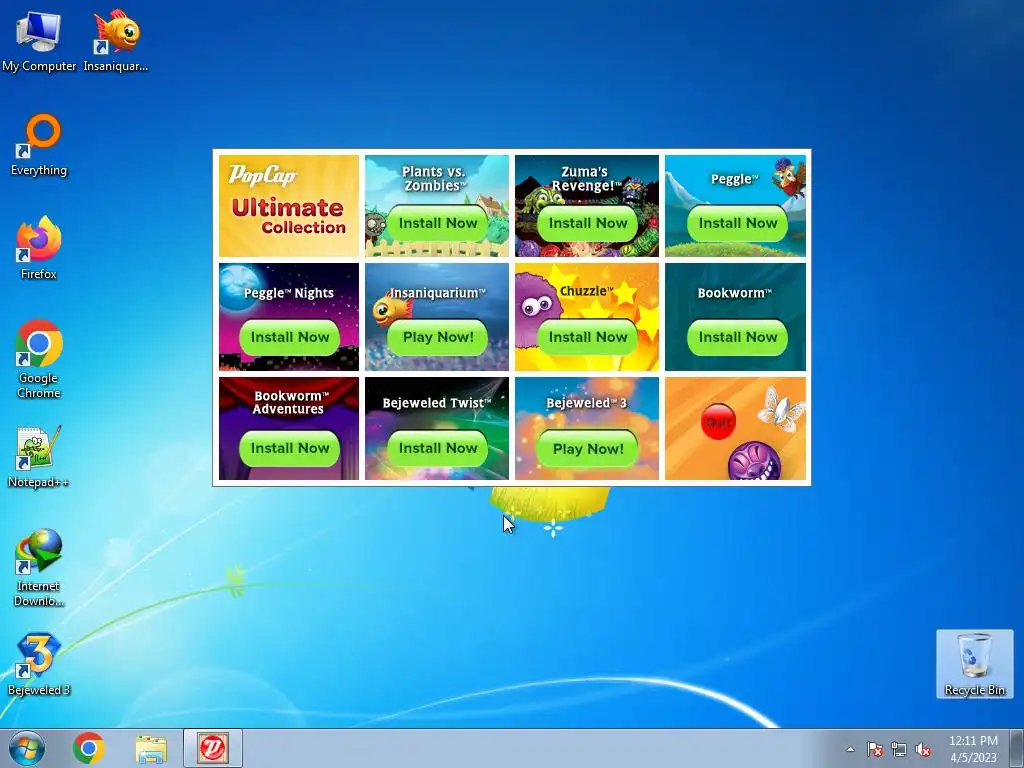Image resolution: width=1024 pixels, height=768 pixels.
Task: Select the Notepad++ desktop shortcut
Action: [39, 457]
